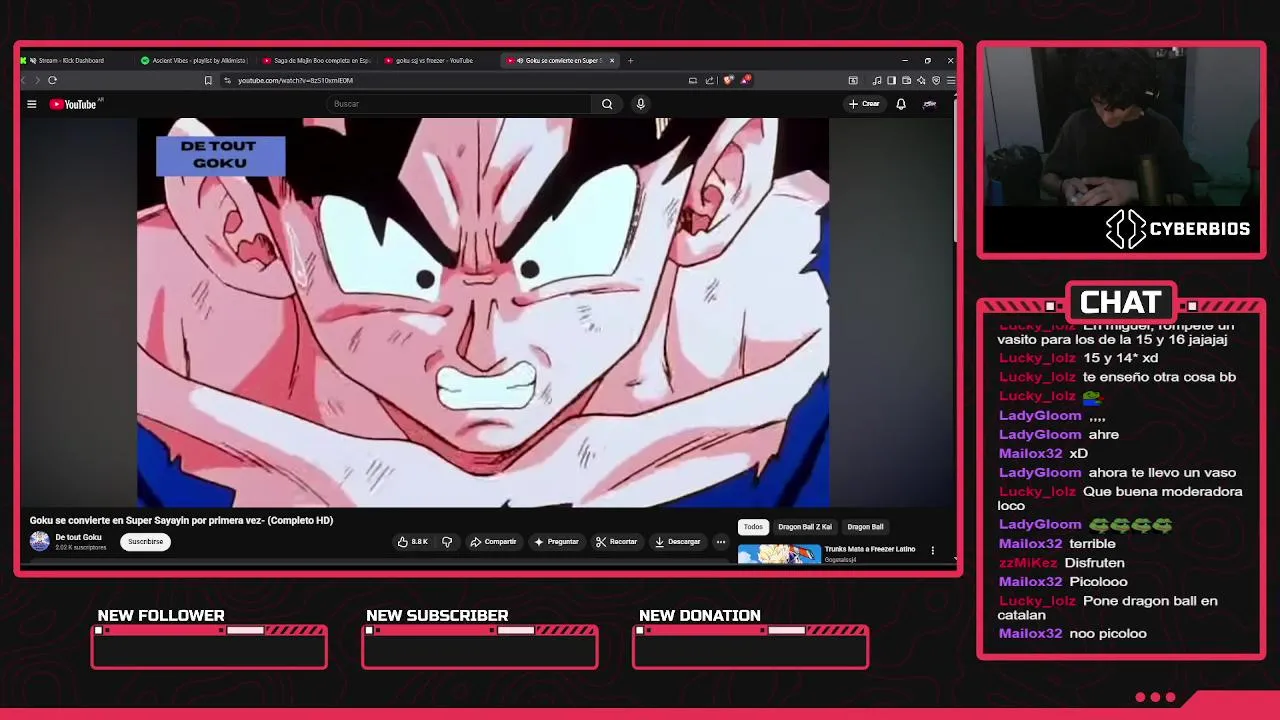This screenshot has width=1280, height=720.
Task: Click chat message 'Que buena moderadora loco'
Action: (1119, 498)
